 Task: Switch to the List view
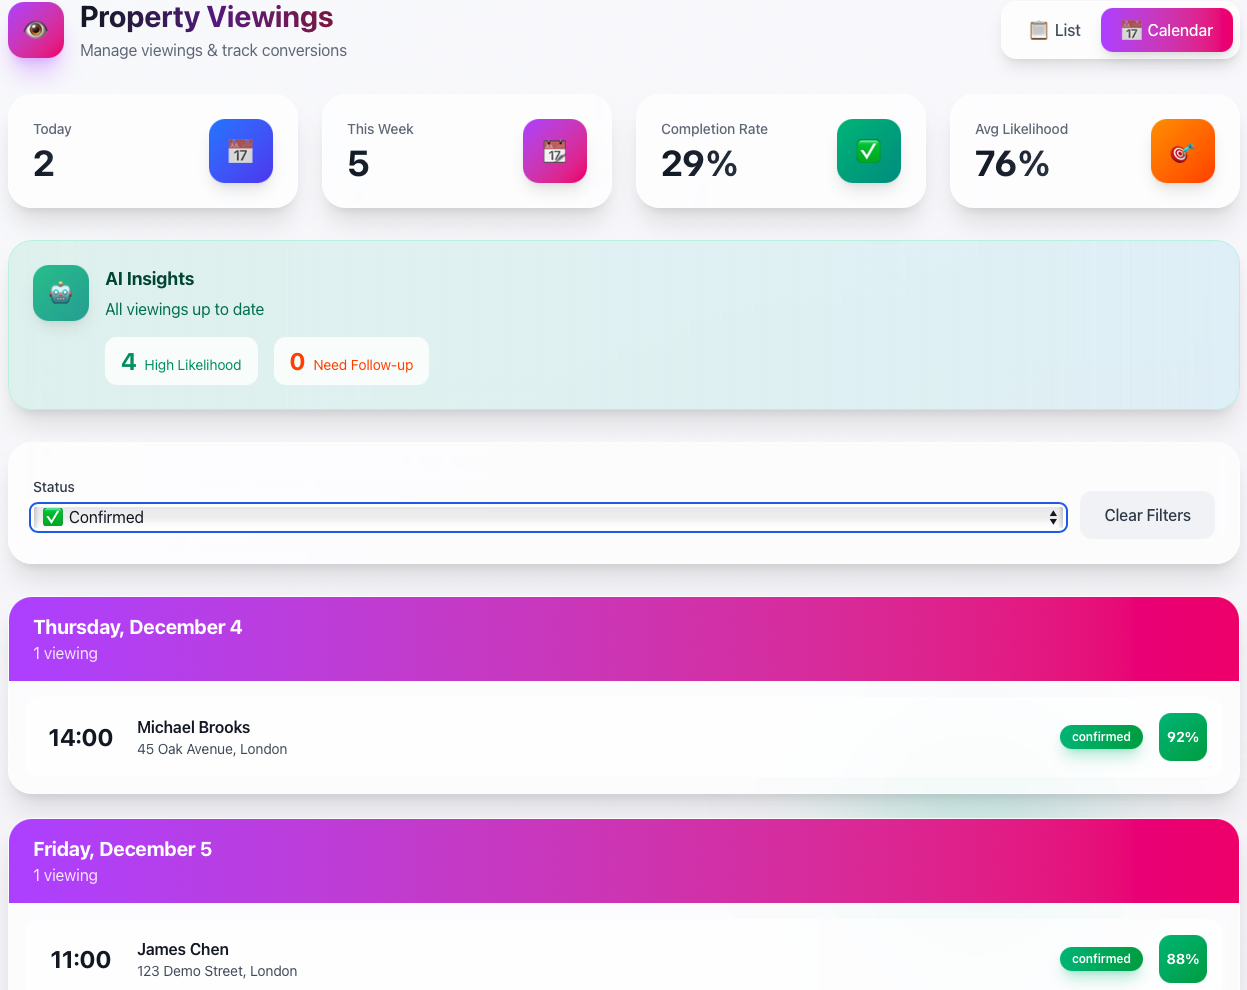(1055, 31)
